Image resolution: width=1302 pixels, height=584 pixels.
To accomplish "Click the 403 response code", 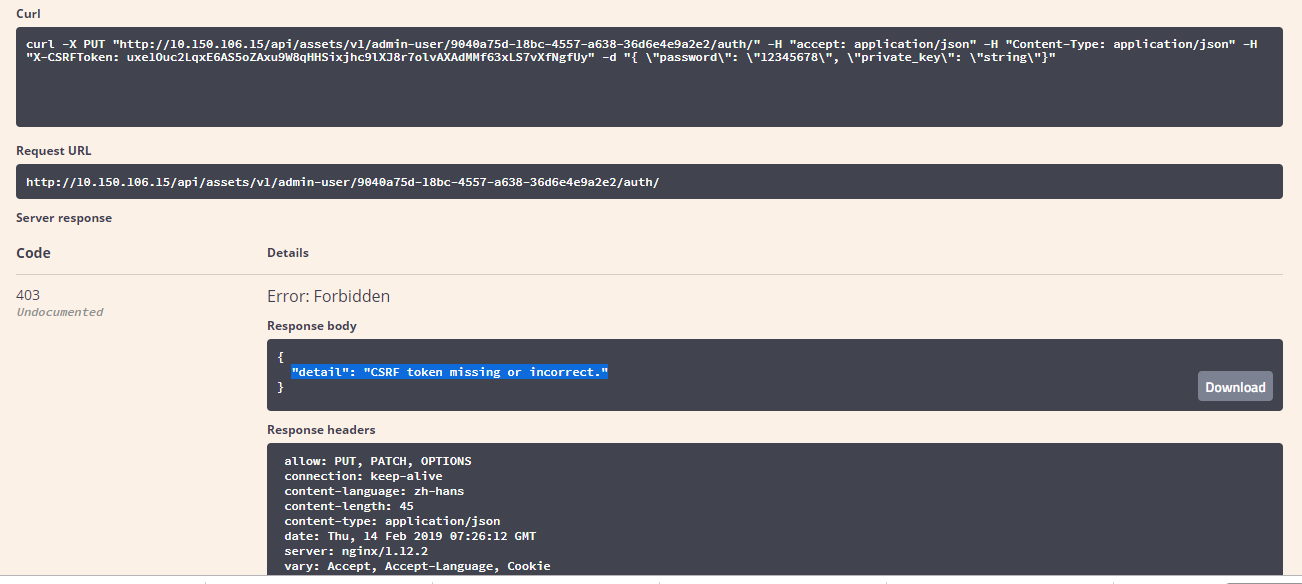I will click(x=29, y=295).
